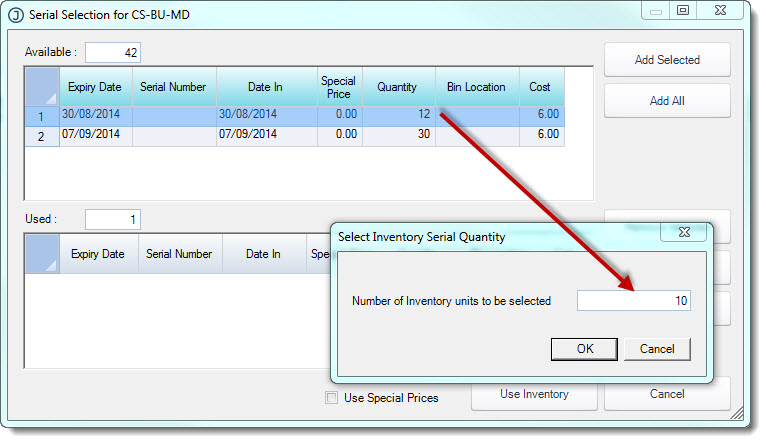Click quantity cell showing 30
766x443 pixels.
pyautogui.click(x=399, y=136)
